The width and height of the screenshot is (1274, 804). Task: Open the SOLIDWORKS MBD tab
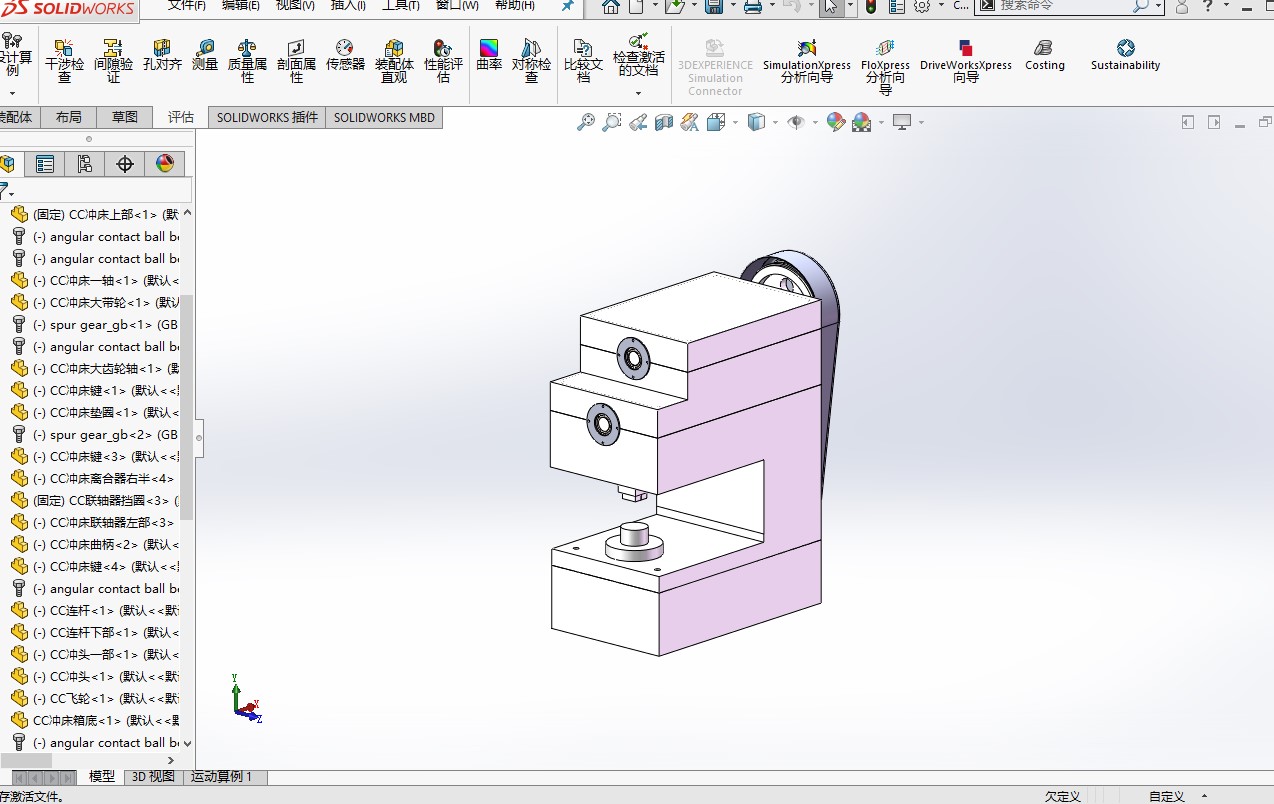(384, 117)
